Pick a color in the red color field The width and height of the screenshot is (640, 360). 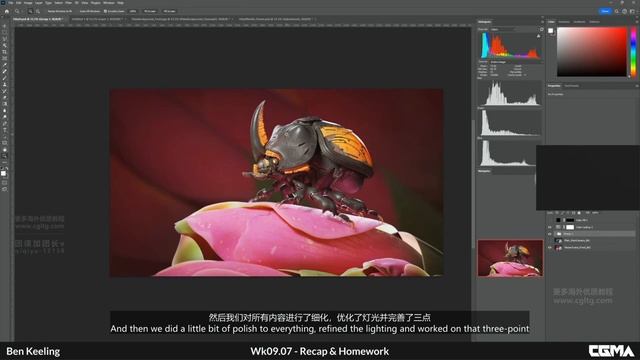(x=592, y=52)
